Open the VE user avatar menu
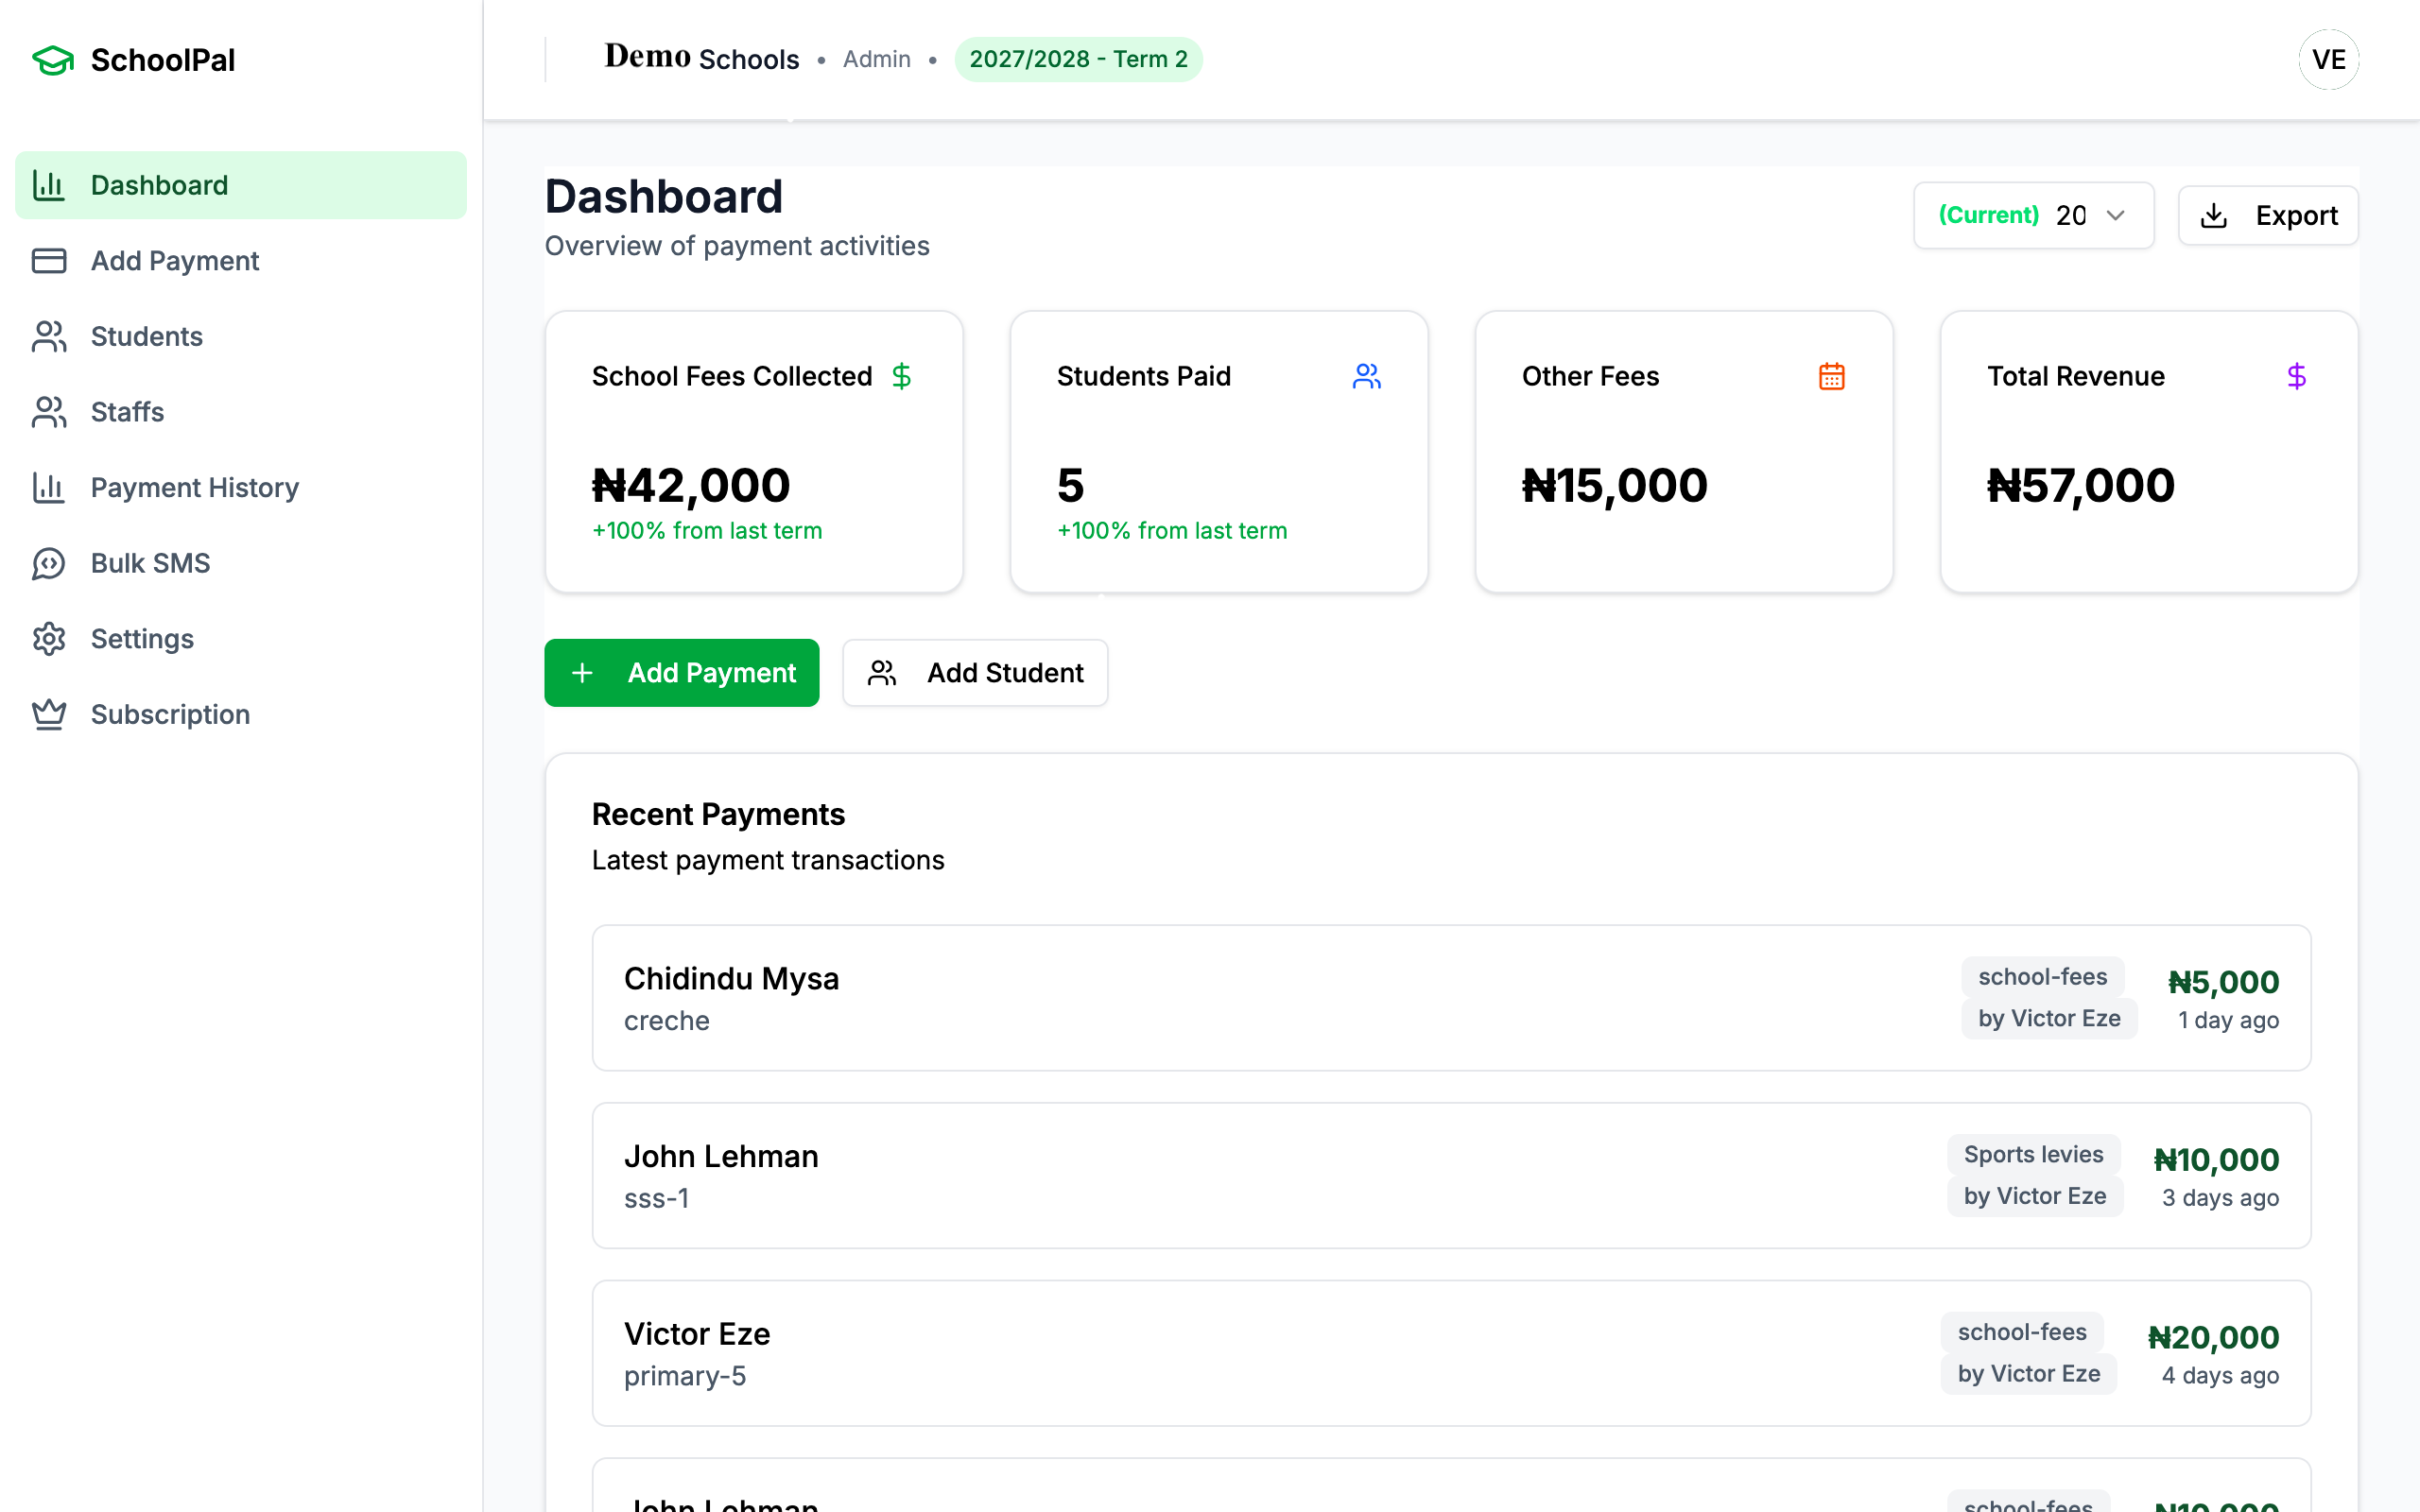This screenshot has height=1512, width=2420. click(2328, 60)
